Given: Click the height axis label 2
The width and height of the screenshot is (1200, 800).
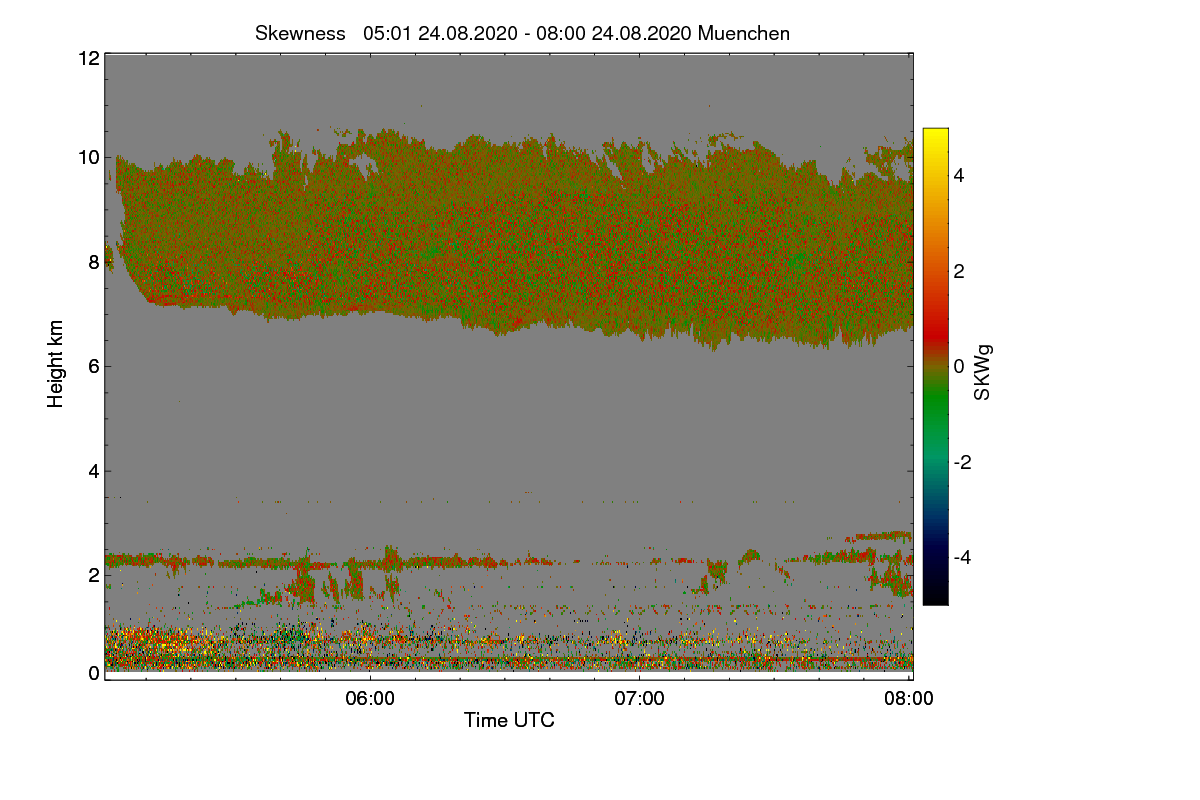Looking at the screenshot, I should pyautogui.click(x=94, y=575).
